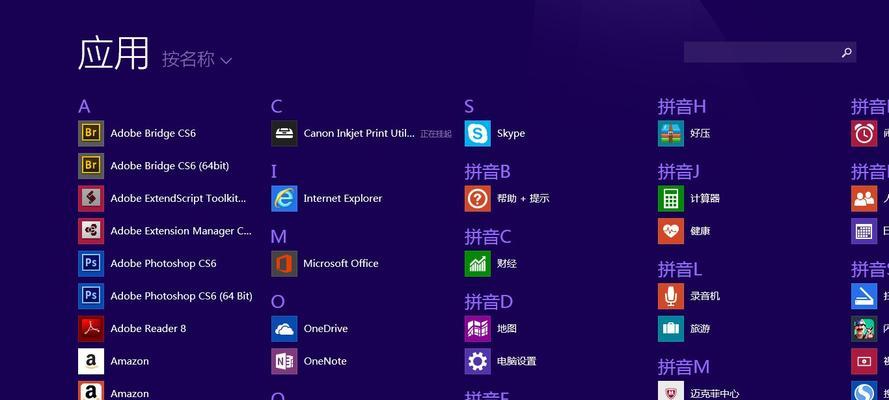
Task: Select the I group header
Action: pos(274,172)
